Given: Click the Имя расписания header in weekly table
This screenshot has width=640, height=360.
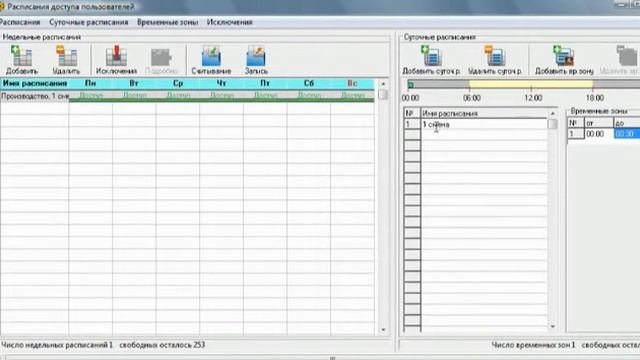Looking at the screenshot, I should point(35,83).
